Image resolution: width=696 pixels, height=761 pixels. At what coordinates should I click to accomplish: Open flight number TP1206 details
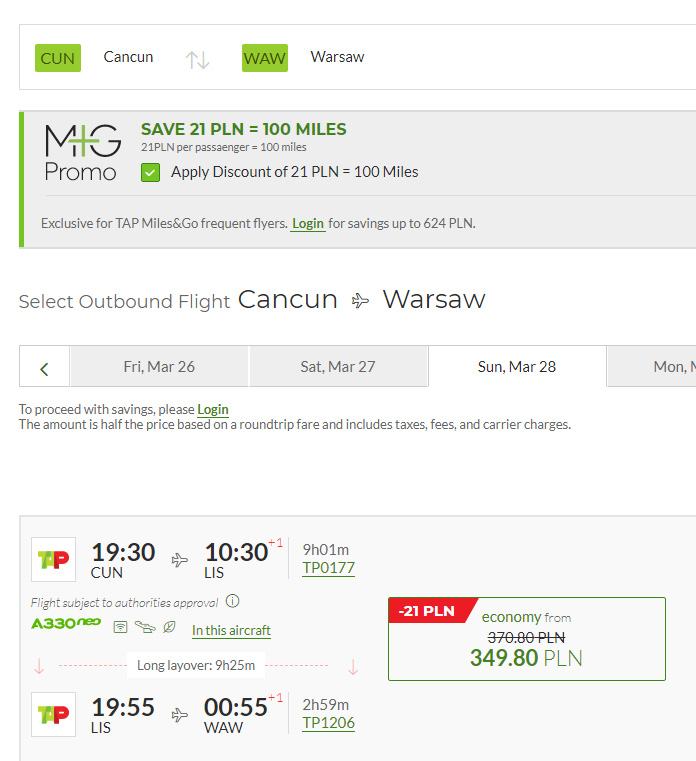pos(329,723)
